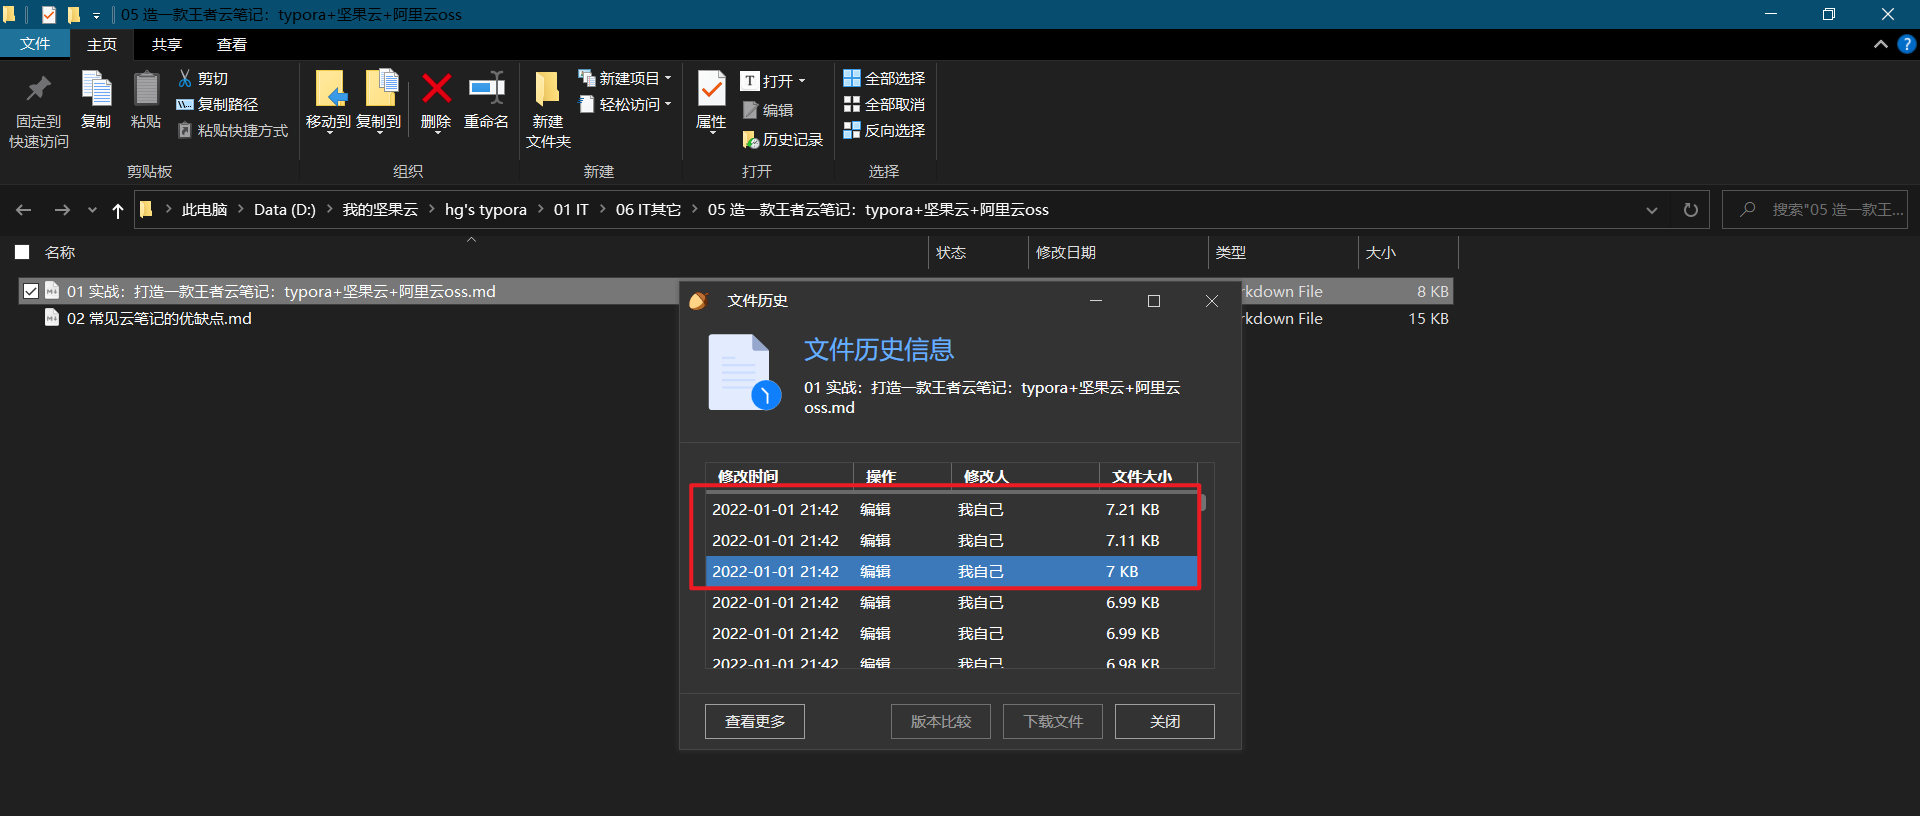Pin folder to Quick access
The image size is (1920, 816).
pyautogui.click(x=38, y=110)
